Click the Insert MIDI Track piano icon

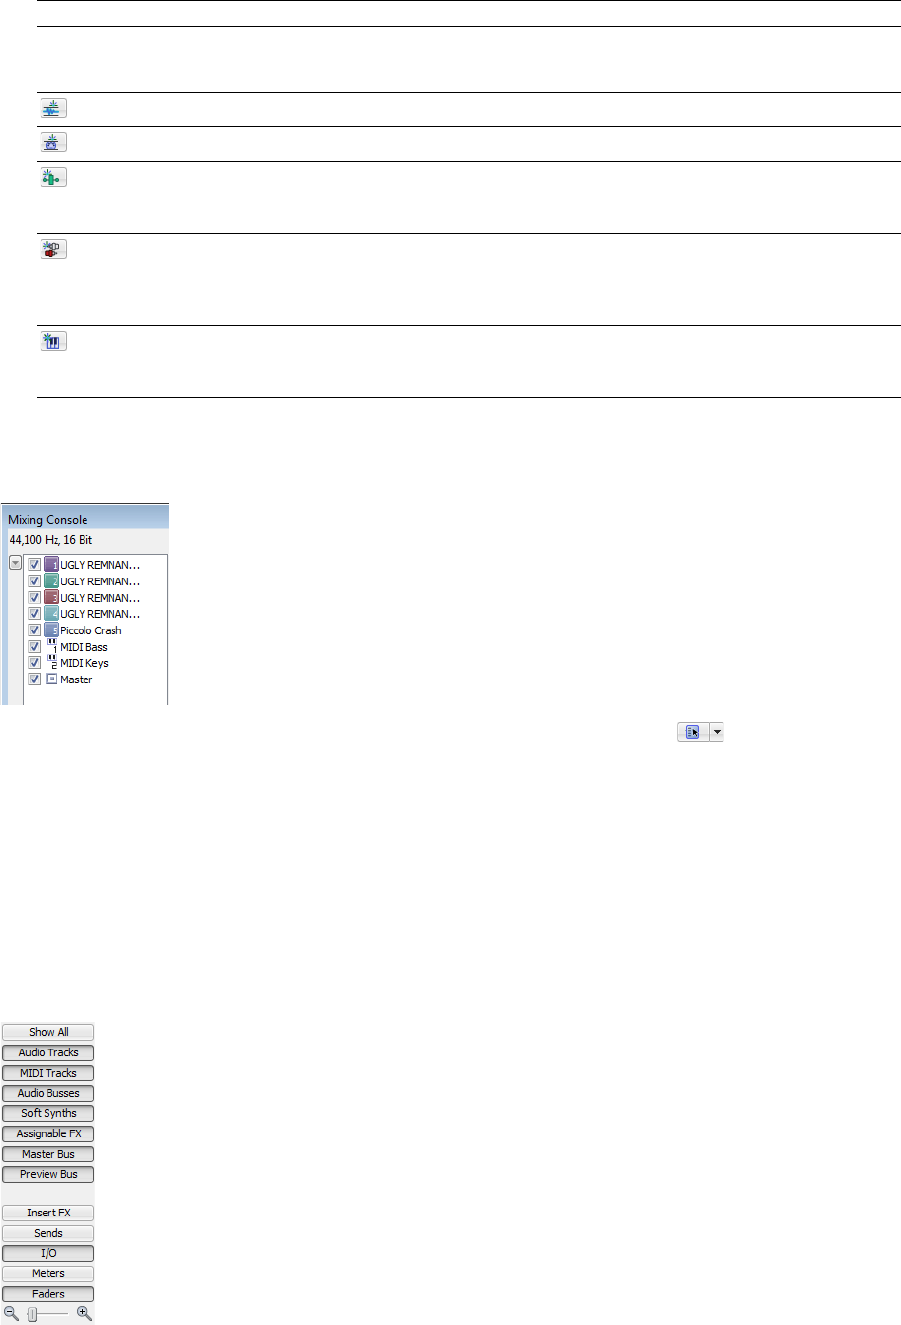tap(53, 341)
